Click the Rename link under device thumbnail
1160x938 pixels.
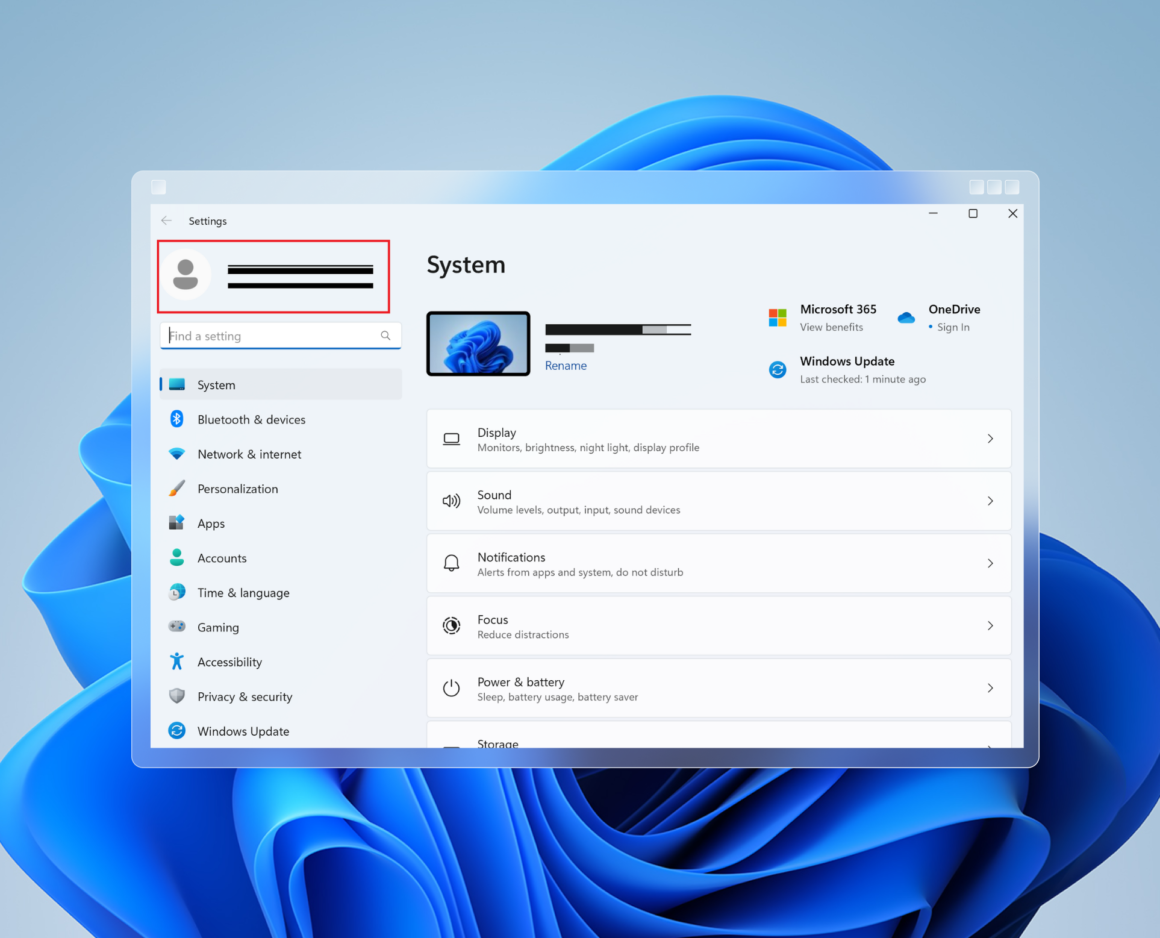click(566, 365)
